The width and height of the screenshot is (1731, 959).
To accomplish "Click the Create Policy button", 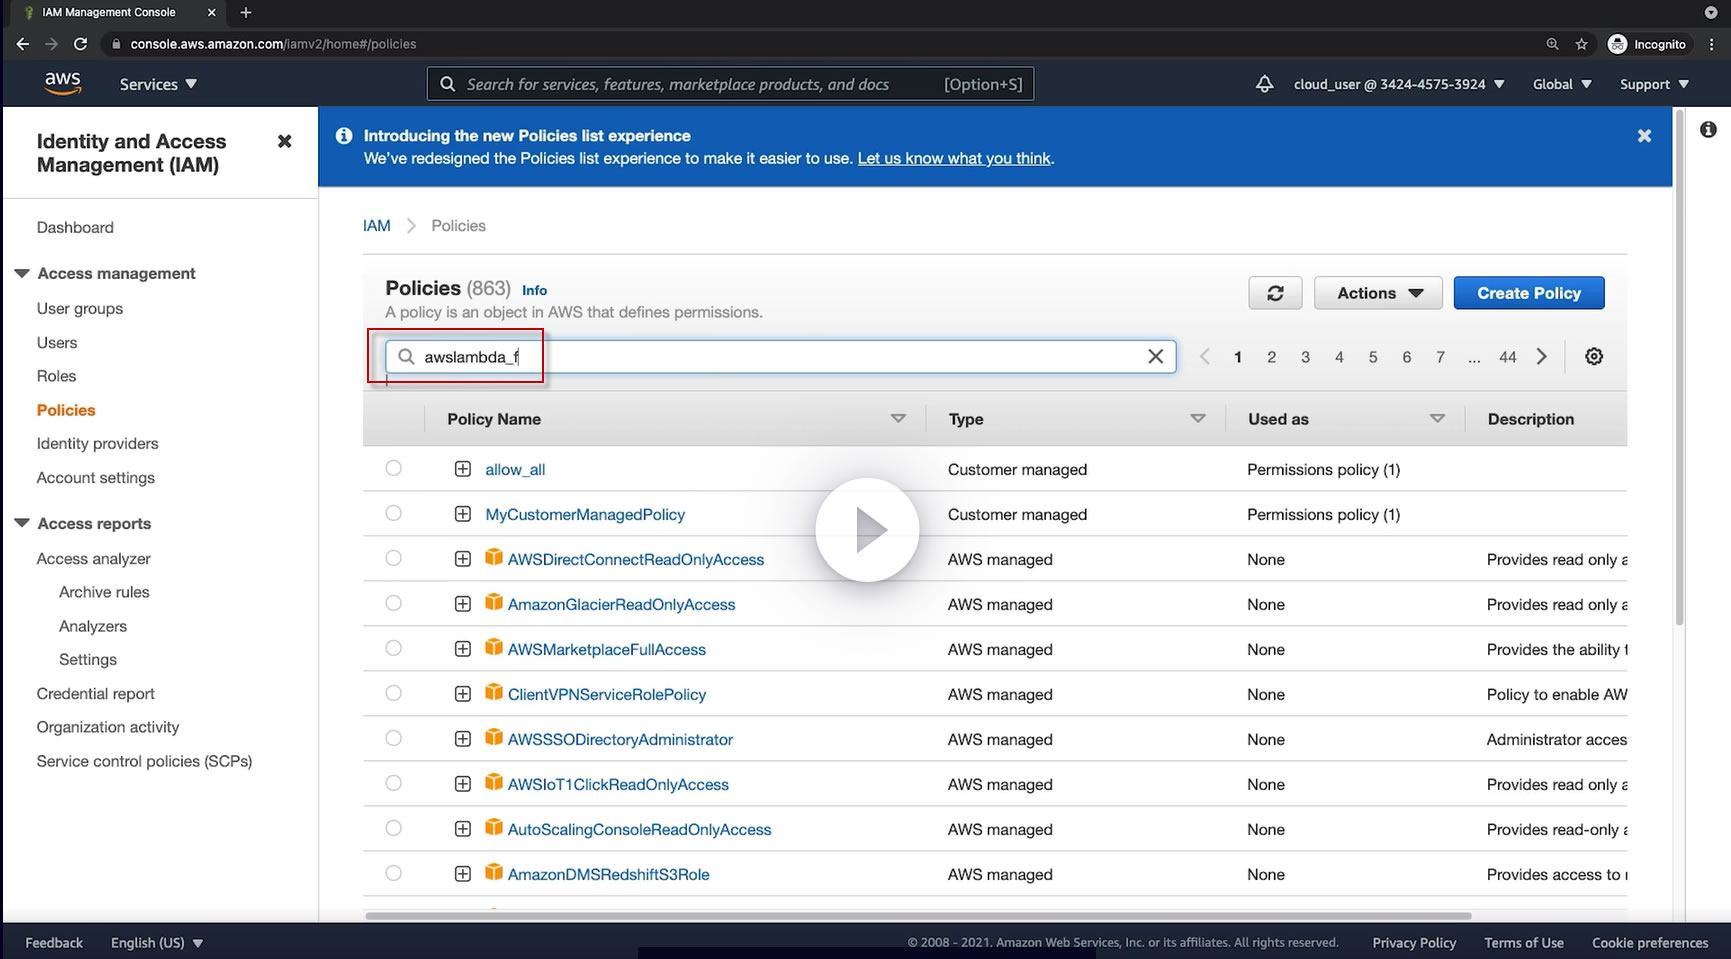I will [1528, 293].
